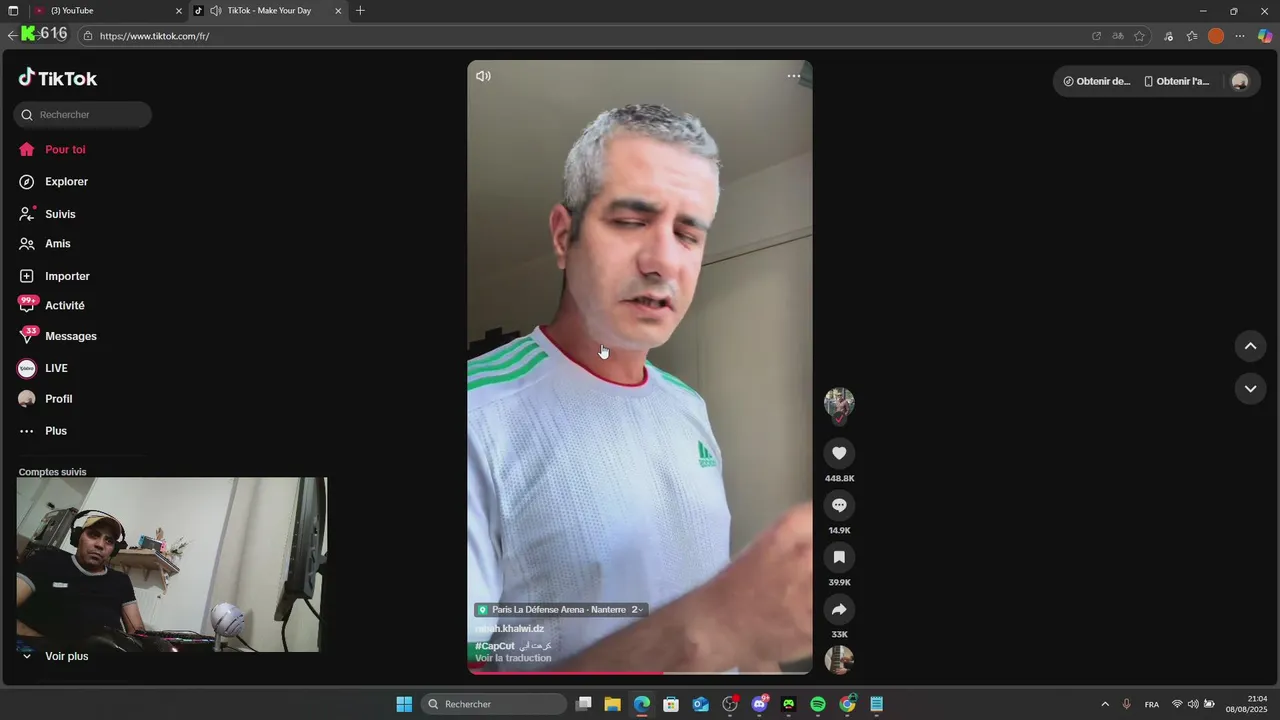This screenshot has height=720, width=1280.
Task: Open the Pour toi home feed
Action: click(x=52, y=149)
